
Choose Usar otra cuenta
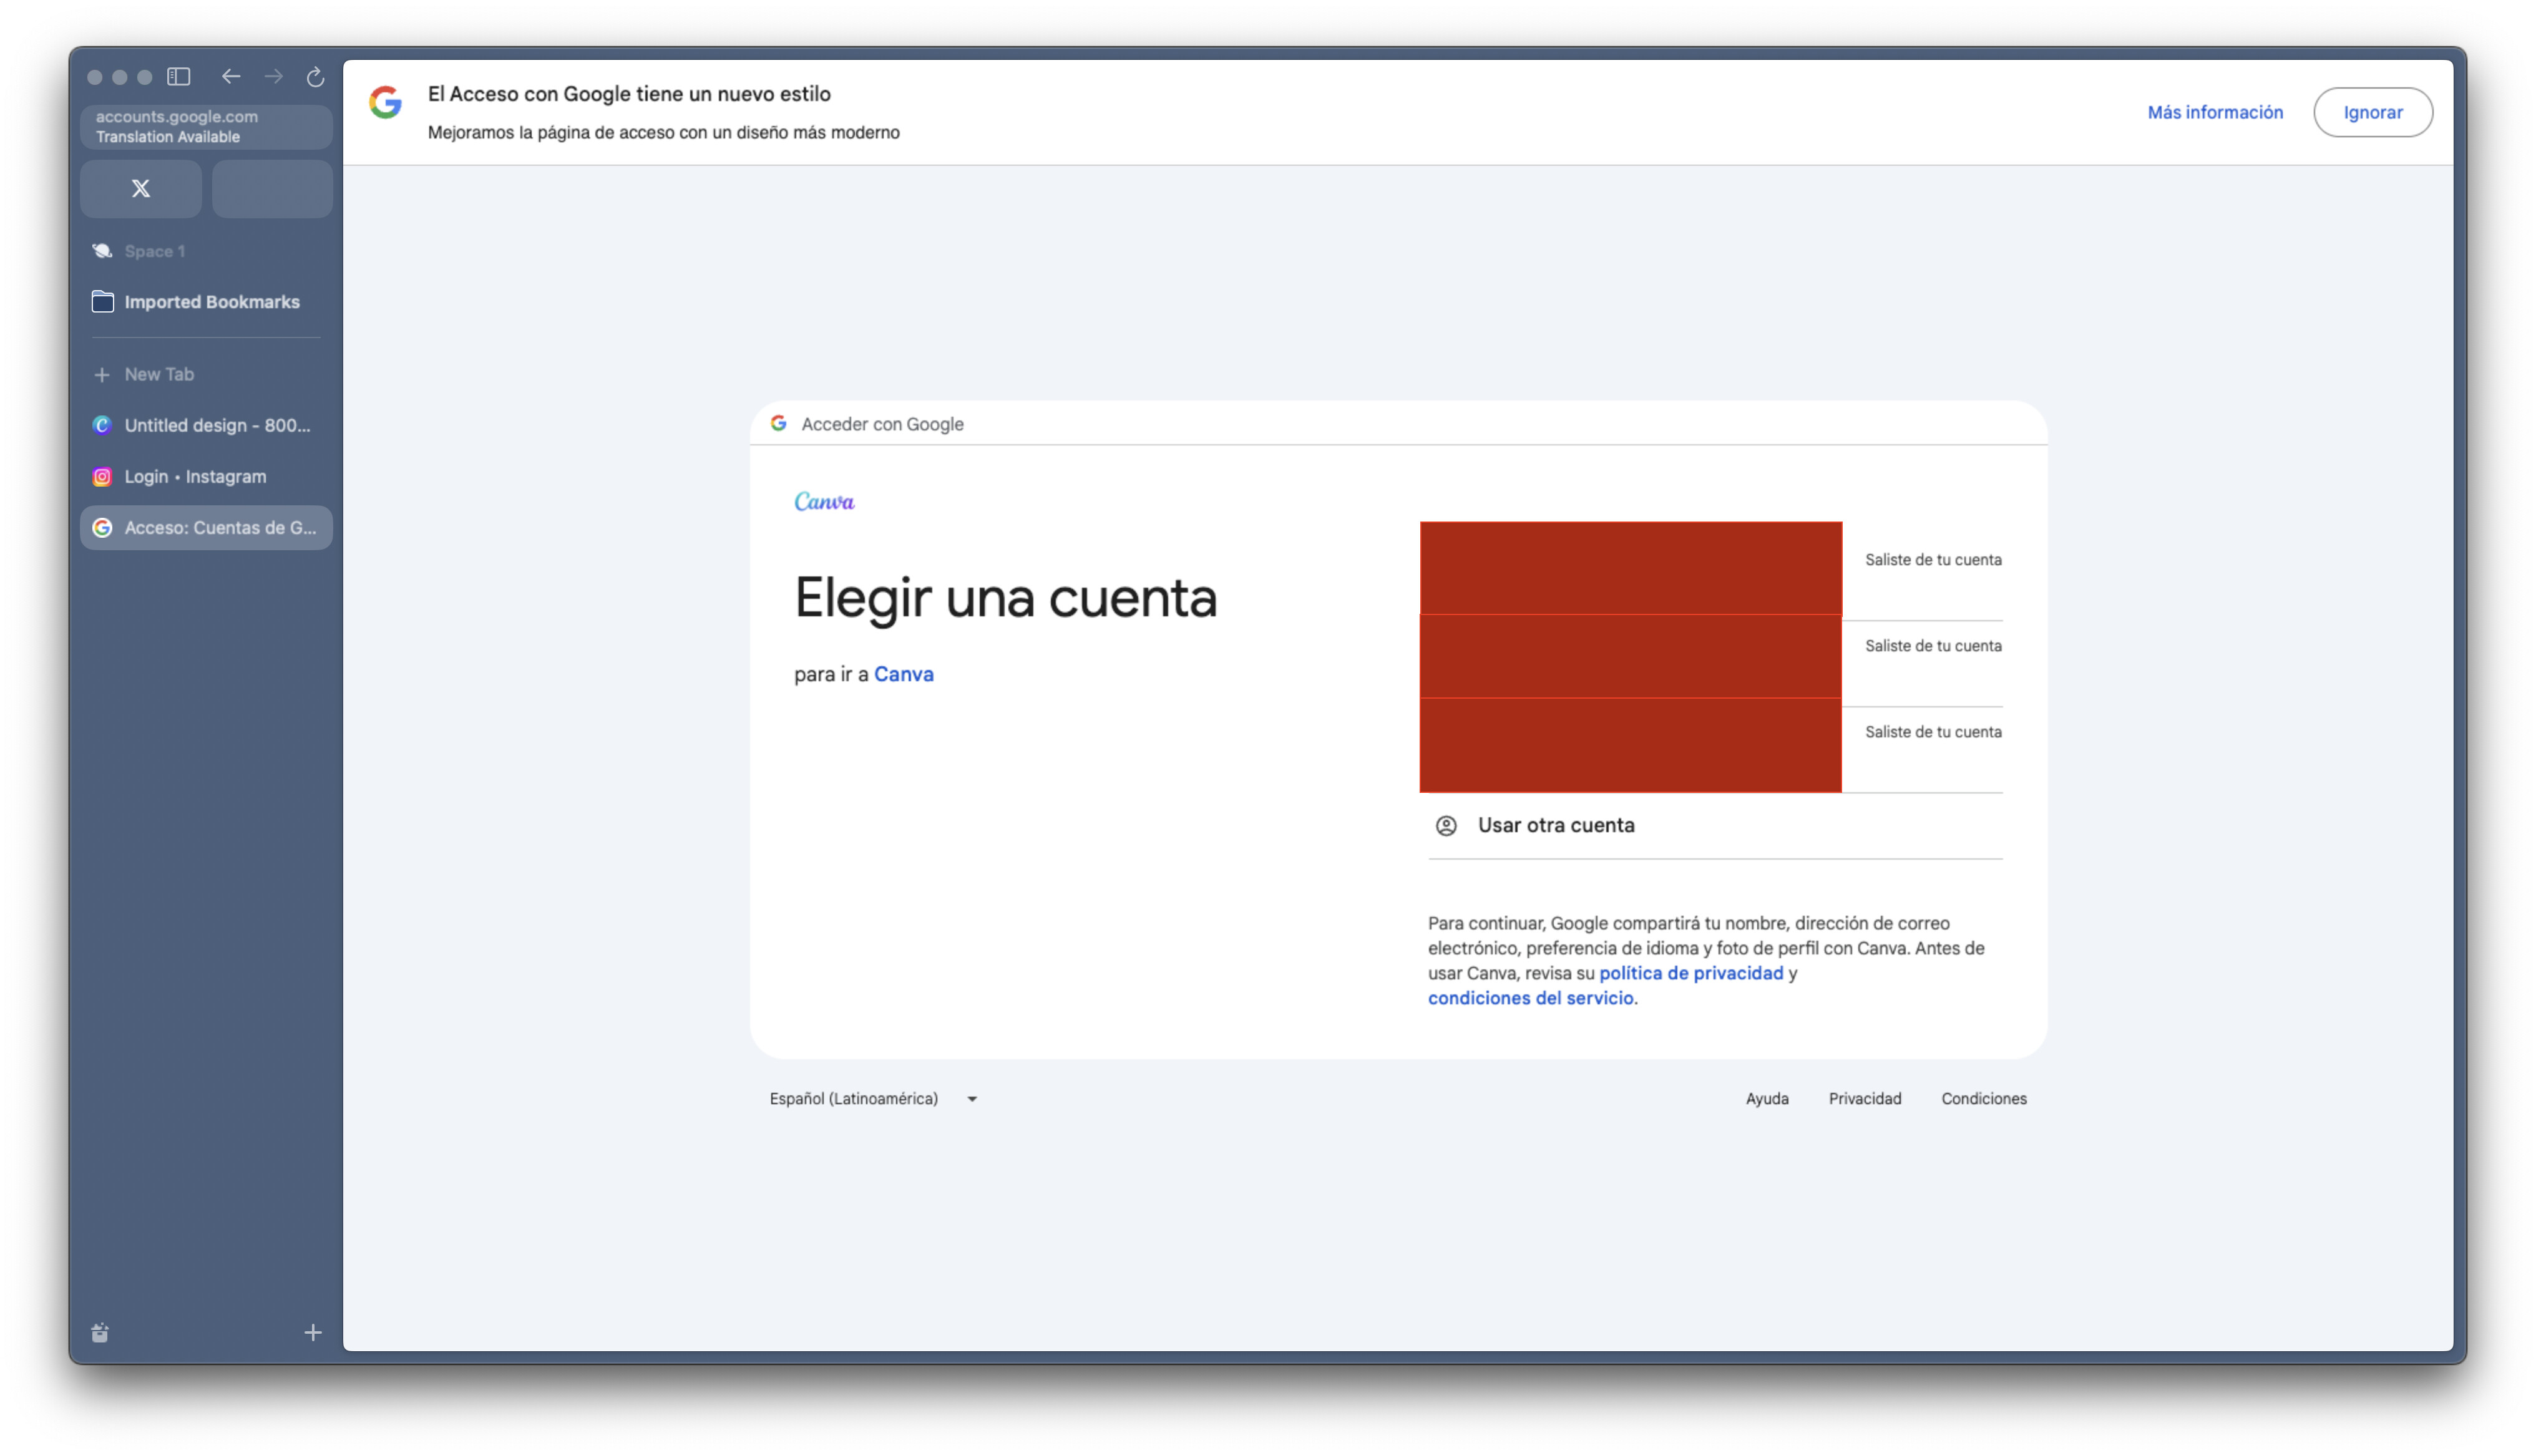pos(1715,826)
